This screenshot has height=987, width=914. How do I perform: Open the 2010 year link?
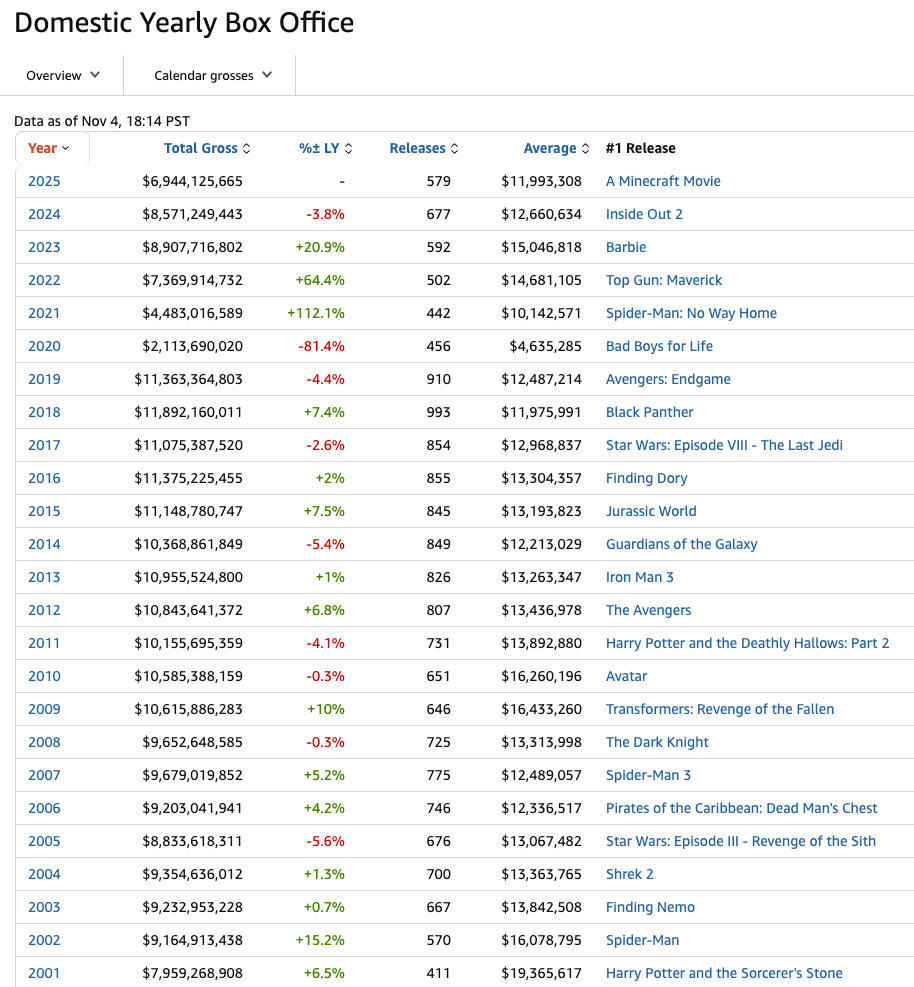[44, 676]
